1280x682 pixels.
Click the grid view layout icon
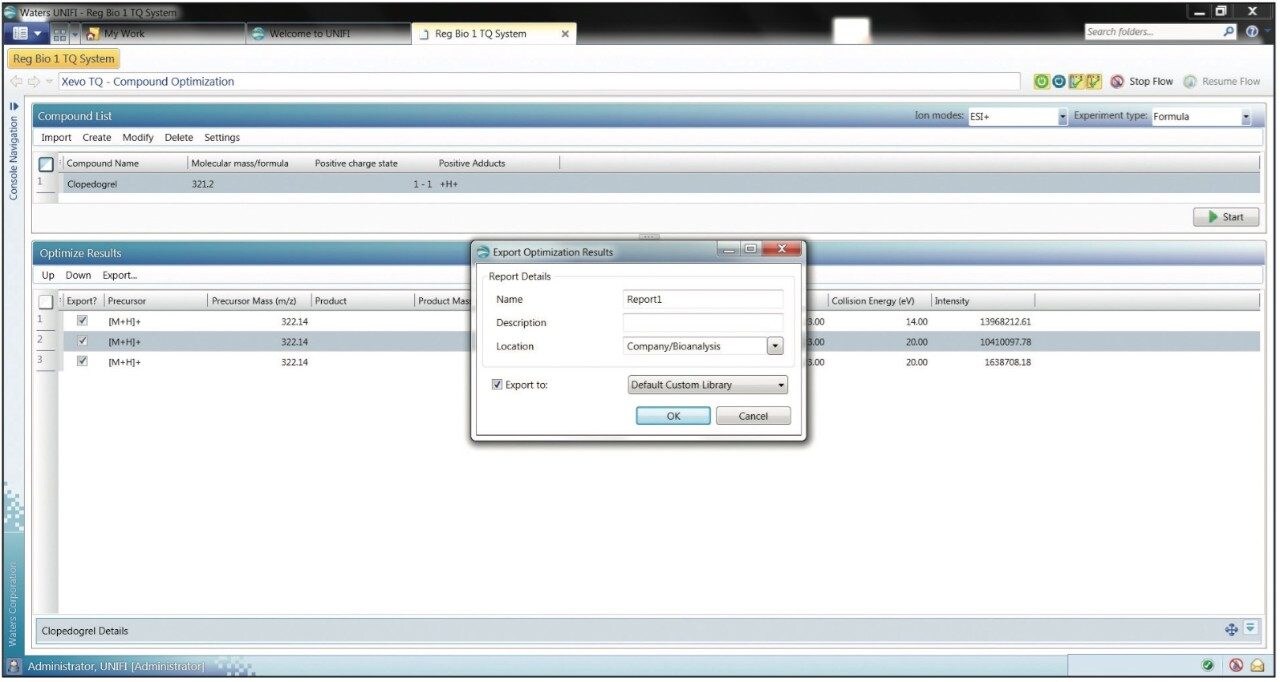pos(59,33)
